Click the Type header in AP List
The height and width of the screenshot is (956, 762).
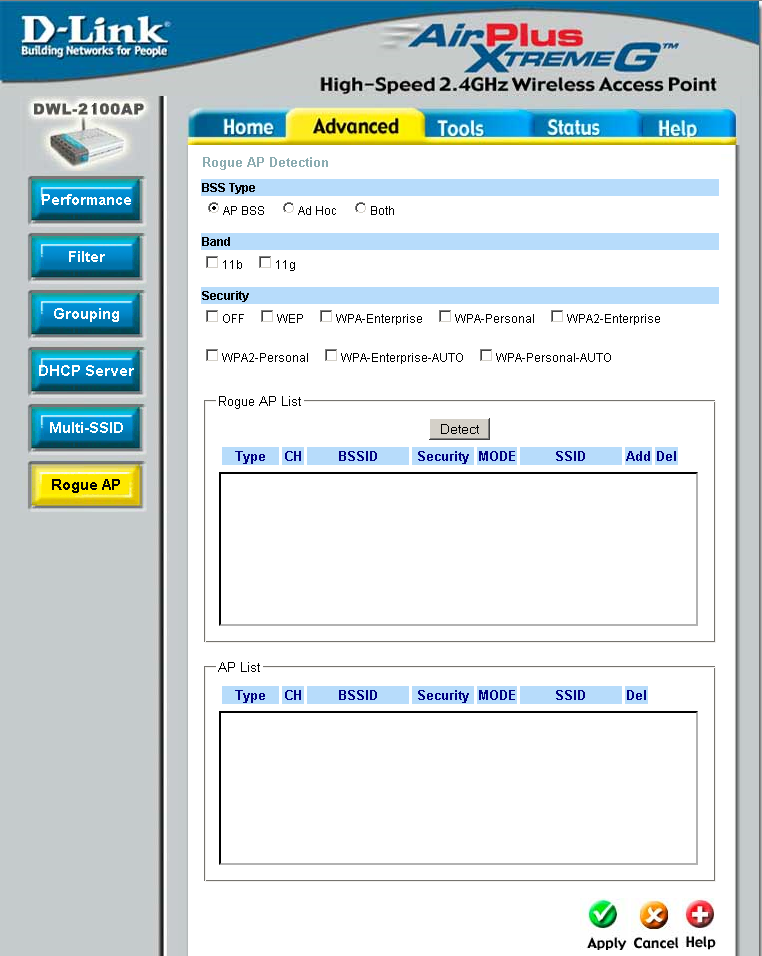point(250,695)
